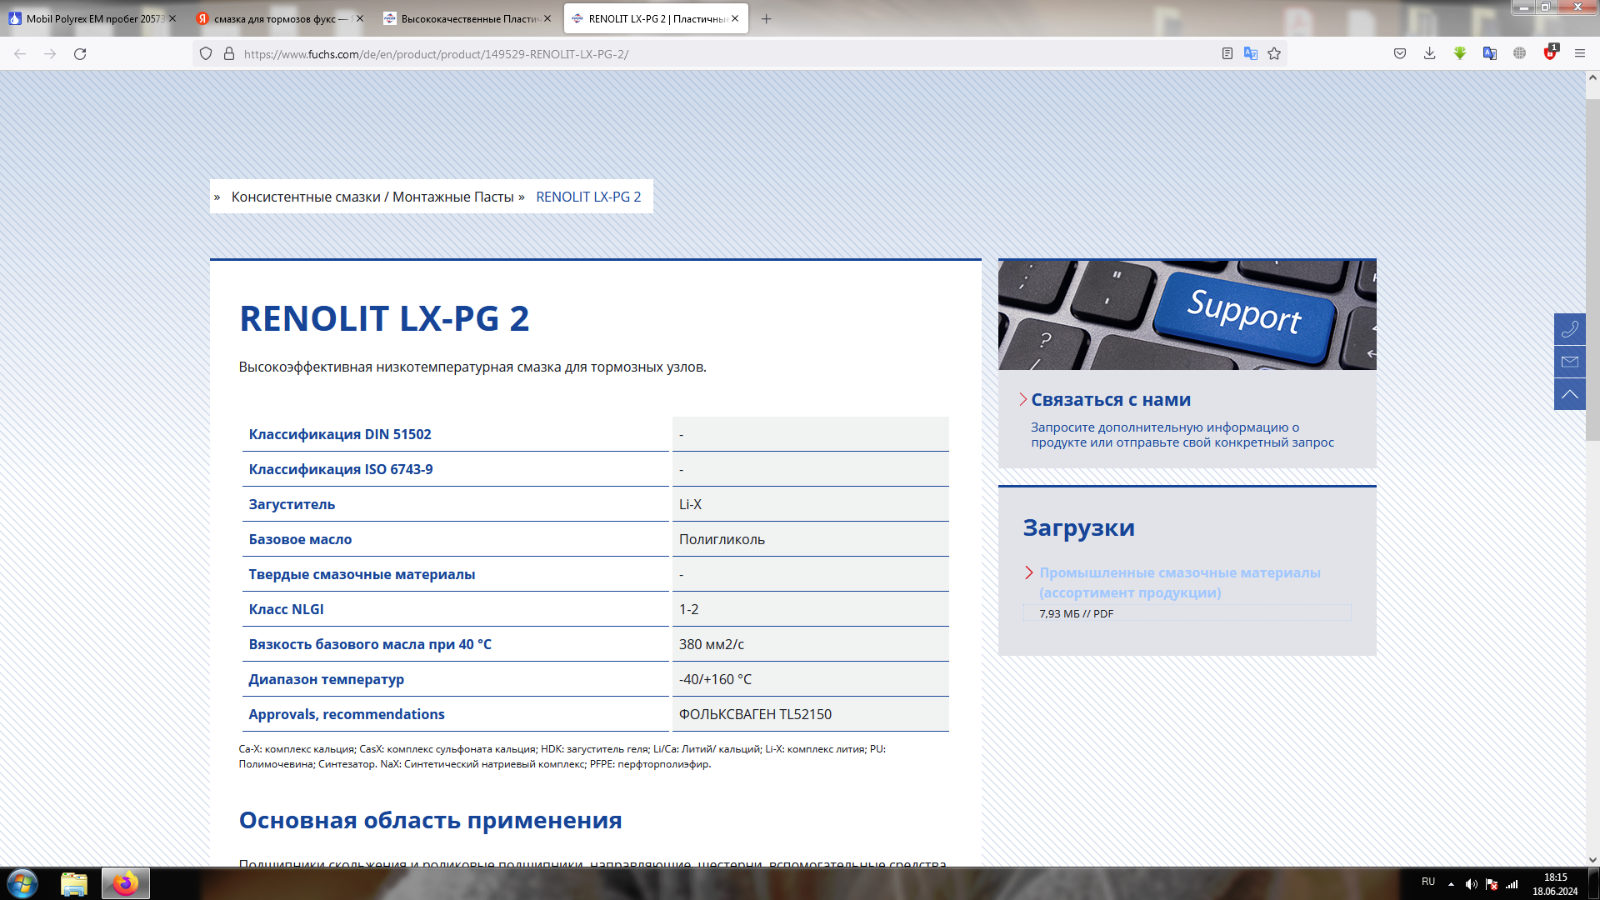This screenshot has width=1600, height=900.
Task: Switch the RU input language indicator
Action: (x=1428, y=882)
